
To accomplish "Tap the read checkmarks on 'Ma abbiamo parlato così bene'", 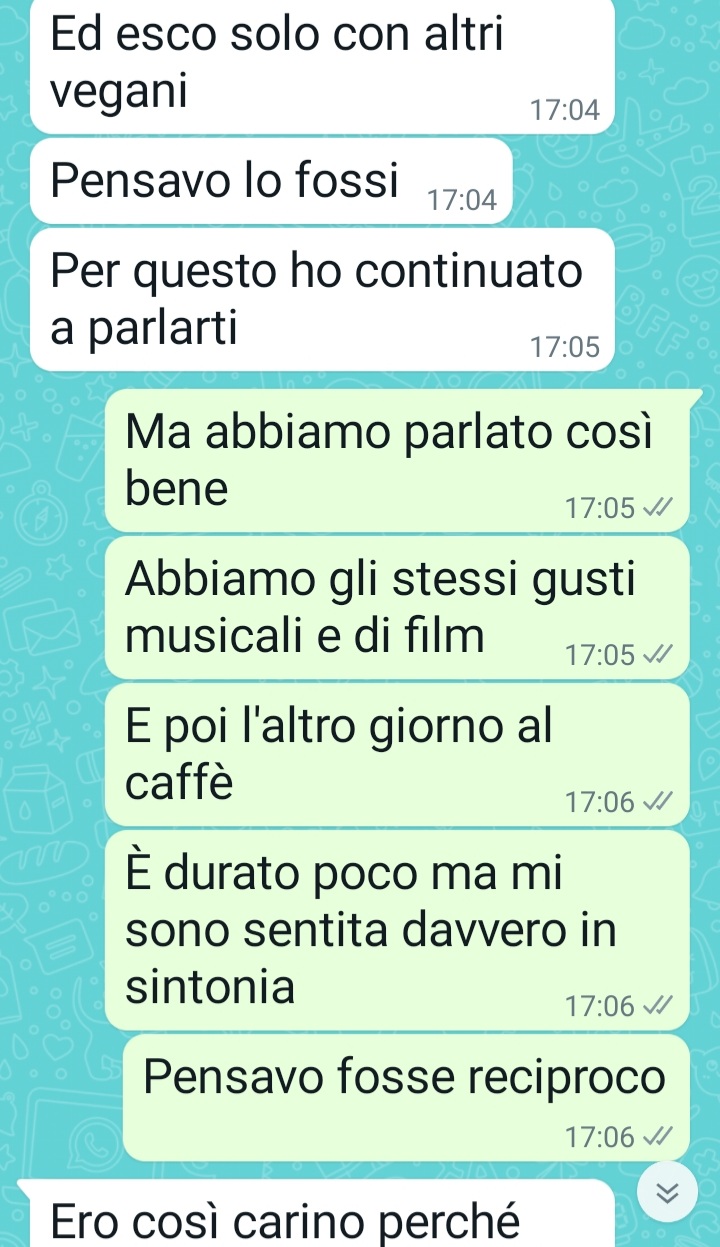I will pos(656,508).
